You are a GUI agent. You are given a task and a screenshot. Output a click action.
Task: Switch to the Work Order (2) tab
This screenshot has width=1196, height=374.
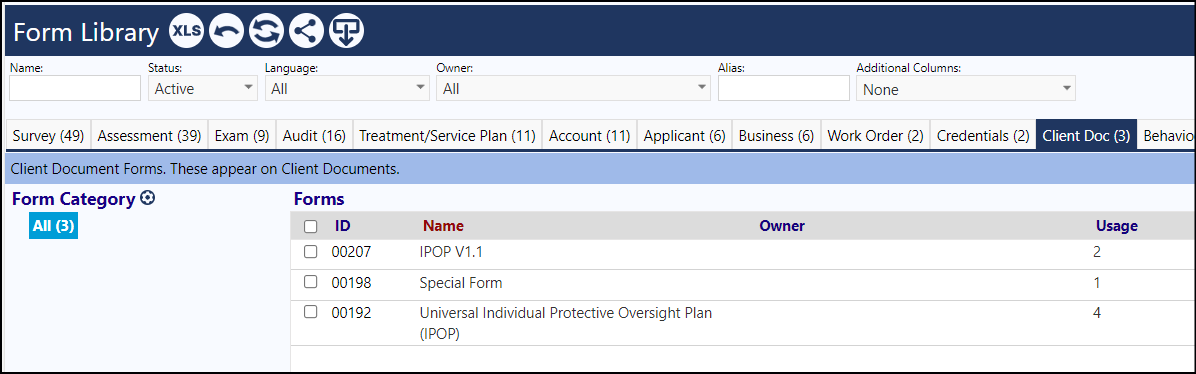876,136
